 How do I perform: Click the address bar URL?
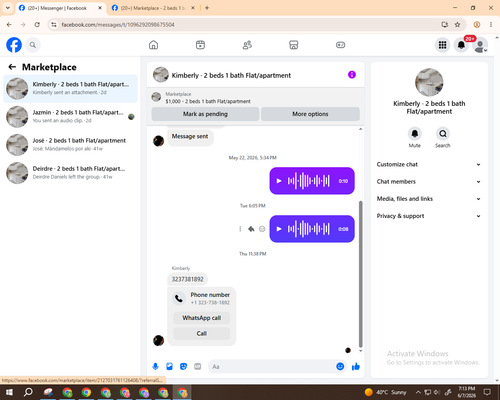point(118,25)
